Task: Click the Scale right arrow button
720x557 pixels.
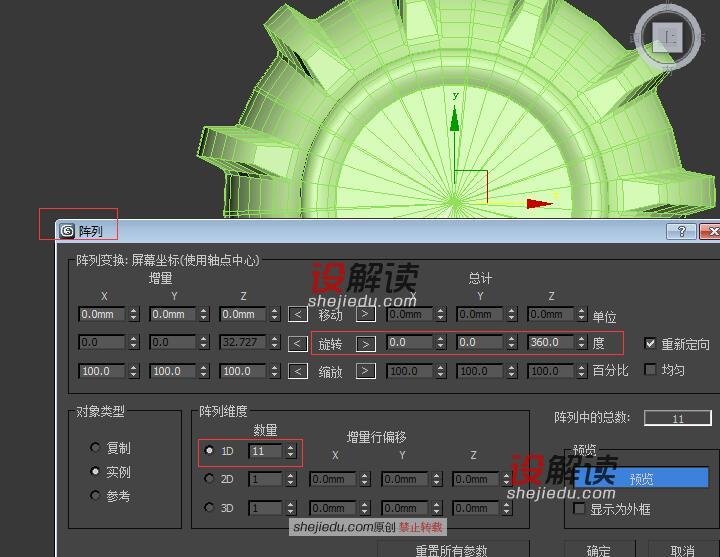Action: pyautogui.click(x=366, y=371)
